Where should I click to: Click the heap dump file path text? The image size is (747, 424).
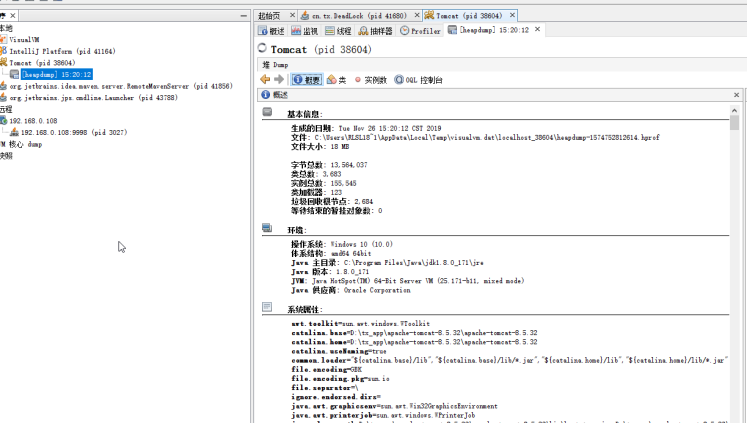(487, 138)
